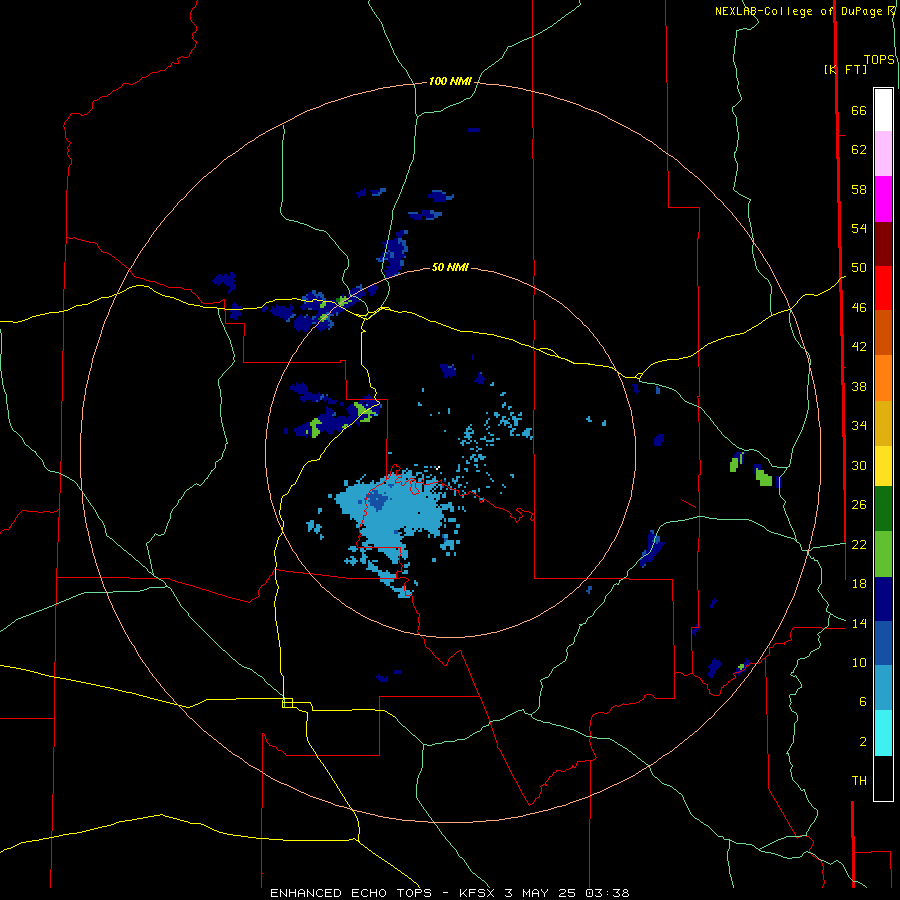900x900 pixels.
Task: Click the "50 NMI" range ring label
Action: [450, 267]
